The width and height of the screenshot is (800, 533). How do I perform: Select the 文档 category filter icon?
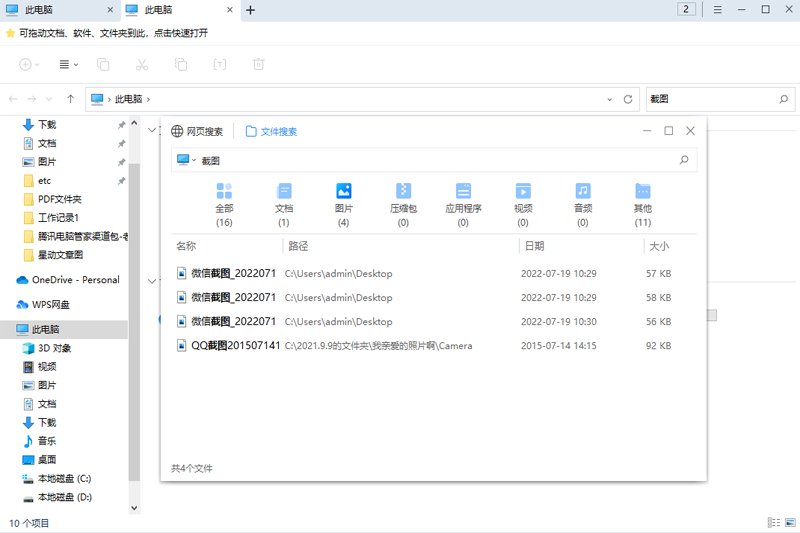(283, 191)
